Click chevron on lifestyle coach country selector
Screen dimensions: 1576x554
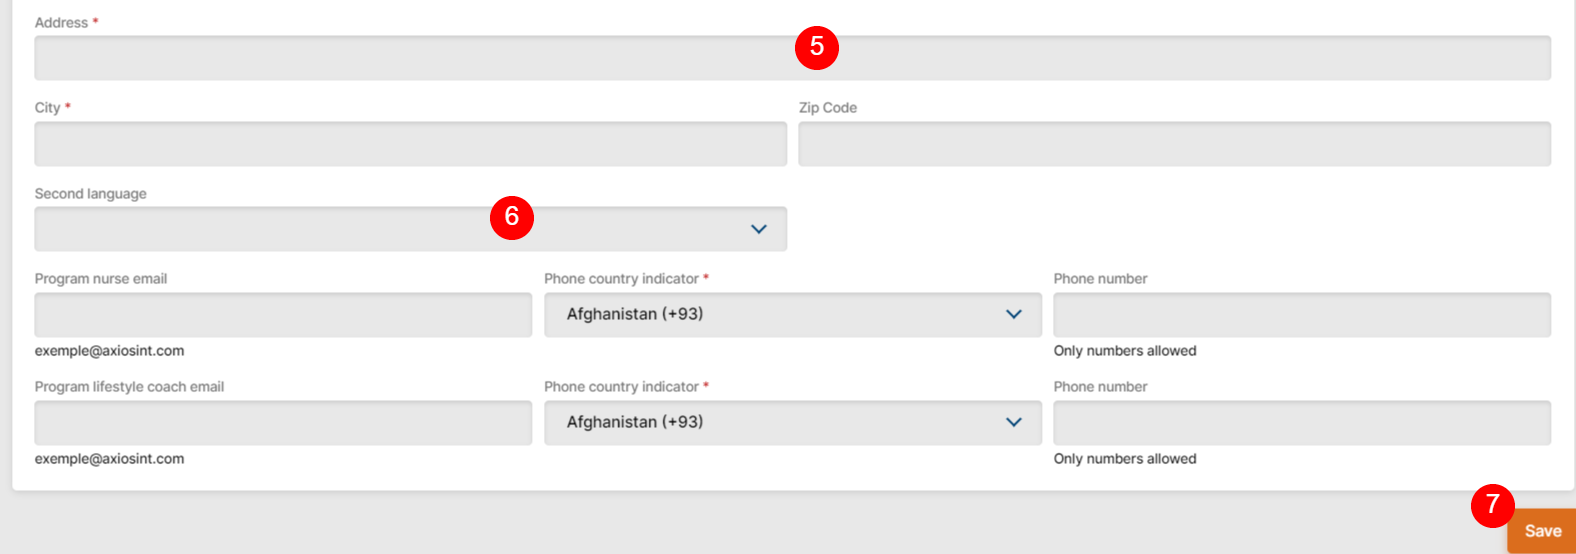[x=1014, y=422]
